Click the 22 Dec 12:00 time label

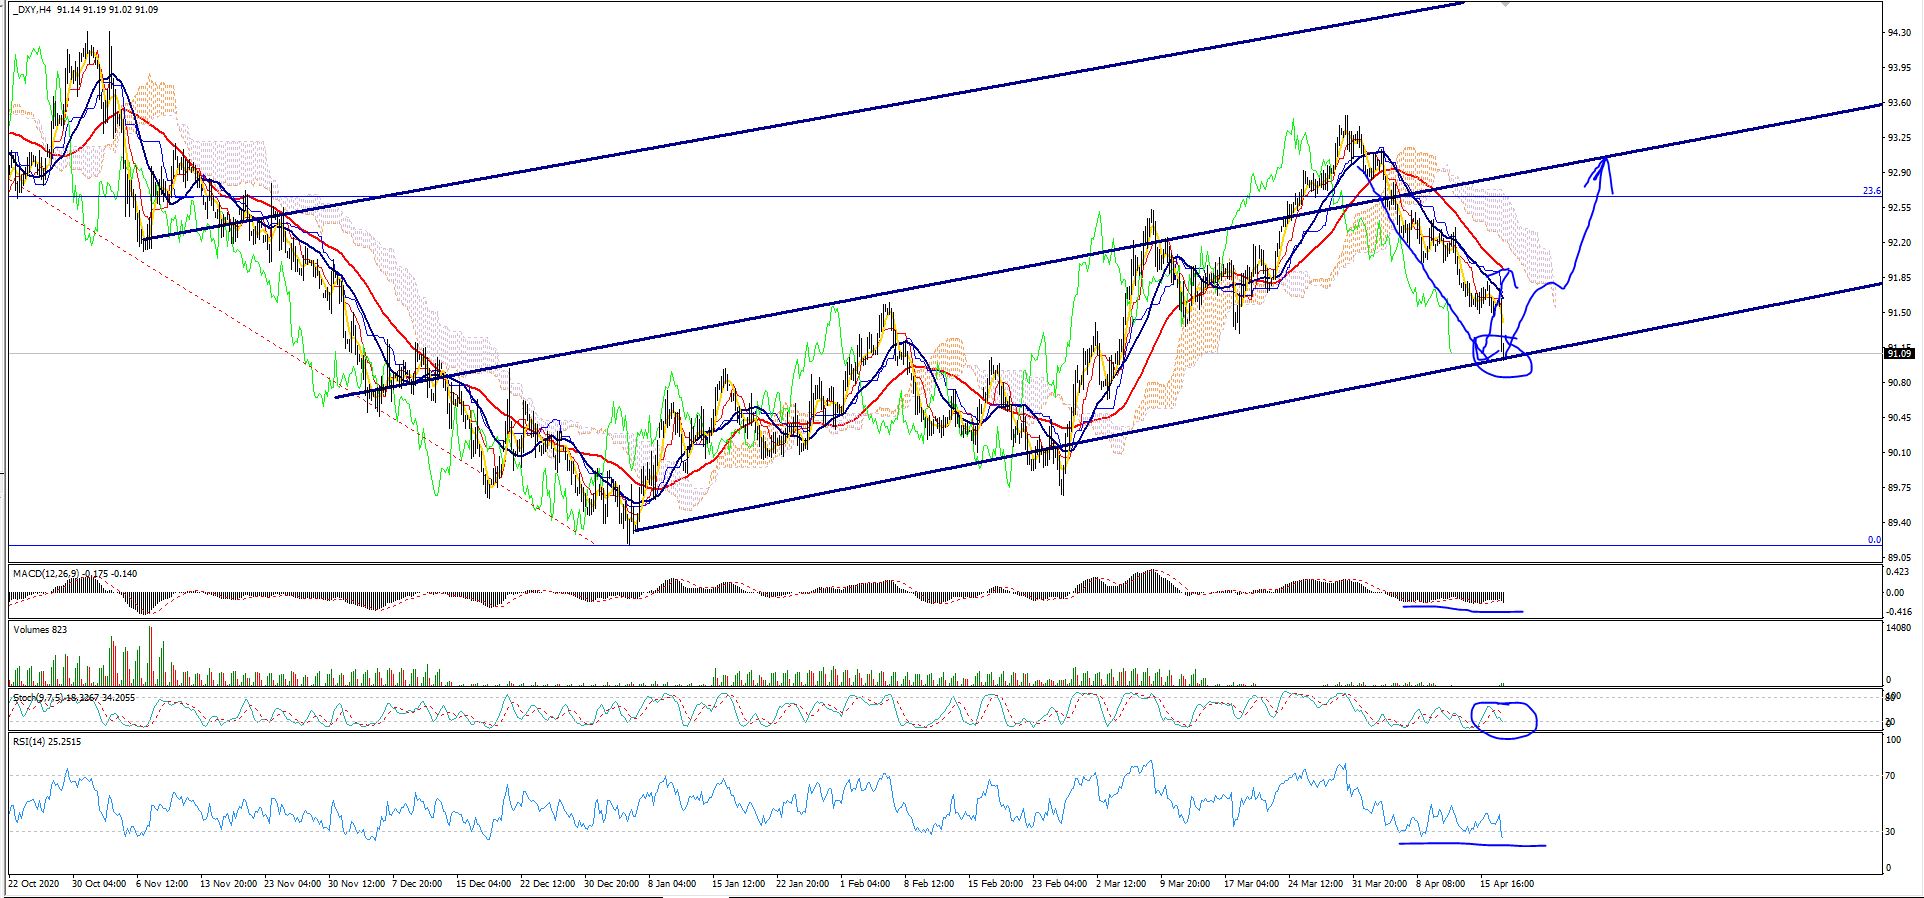[548, 885]
